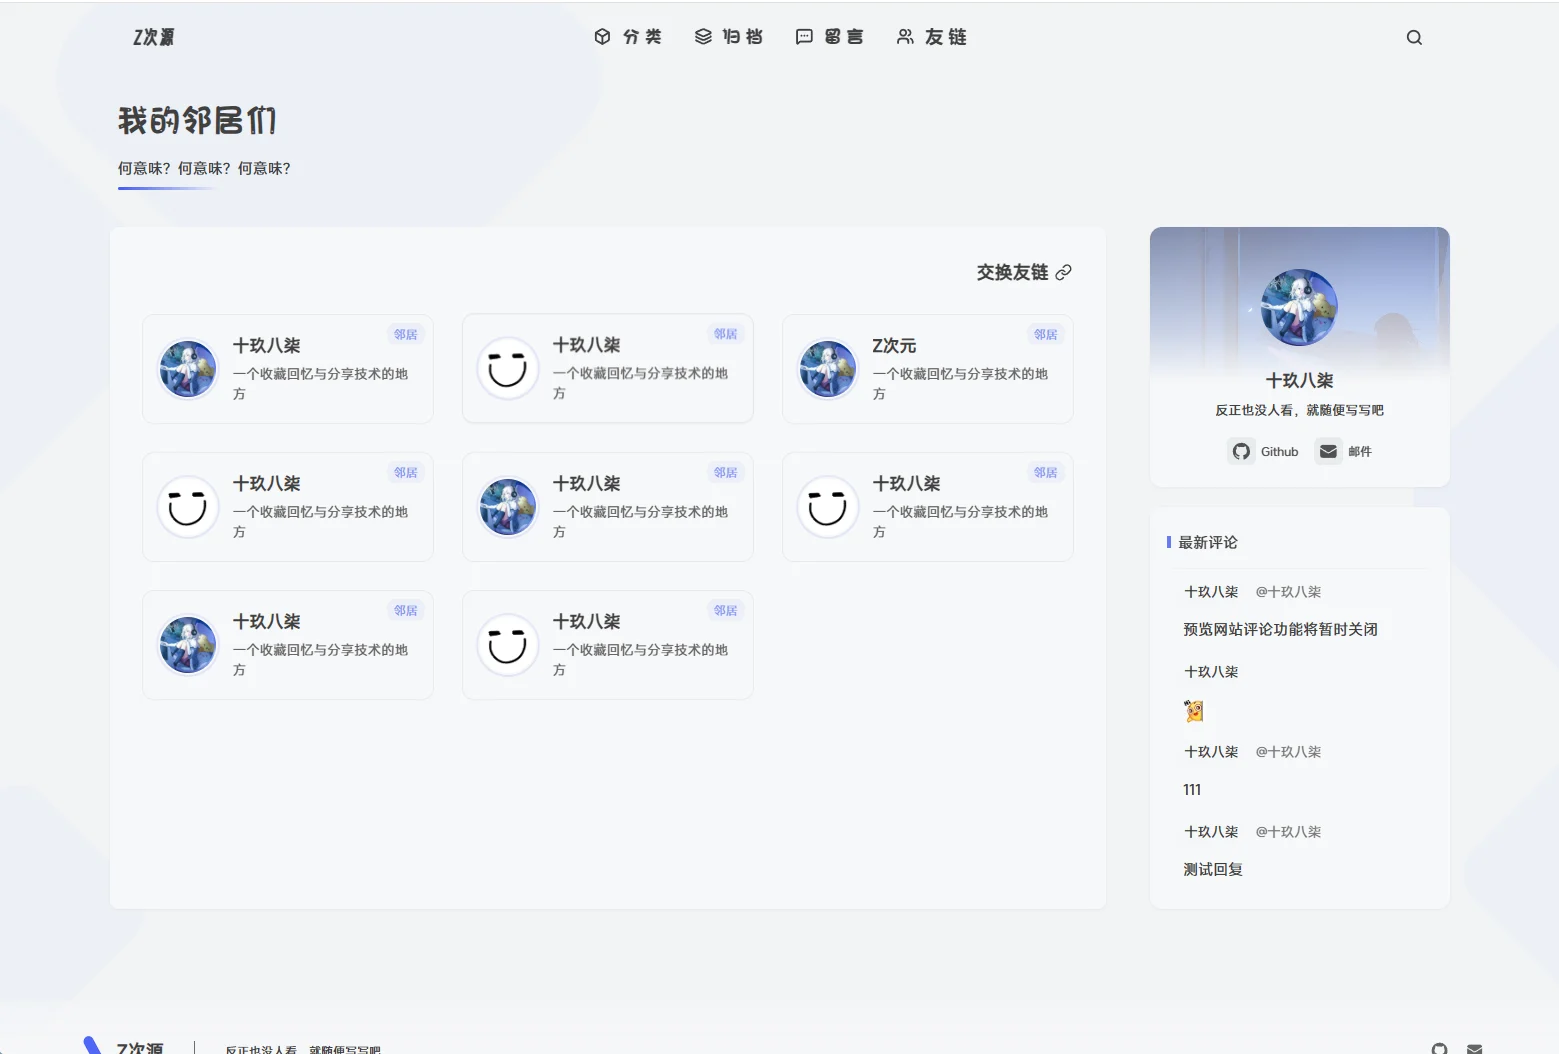Click the 交换友链 link
Image resolution: width=1559 pixels, height=1054 pixels.
coord(1012,272)
